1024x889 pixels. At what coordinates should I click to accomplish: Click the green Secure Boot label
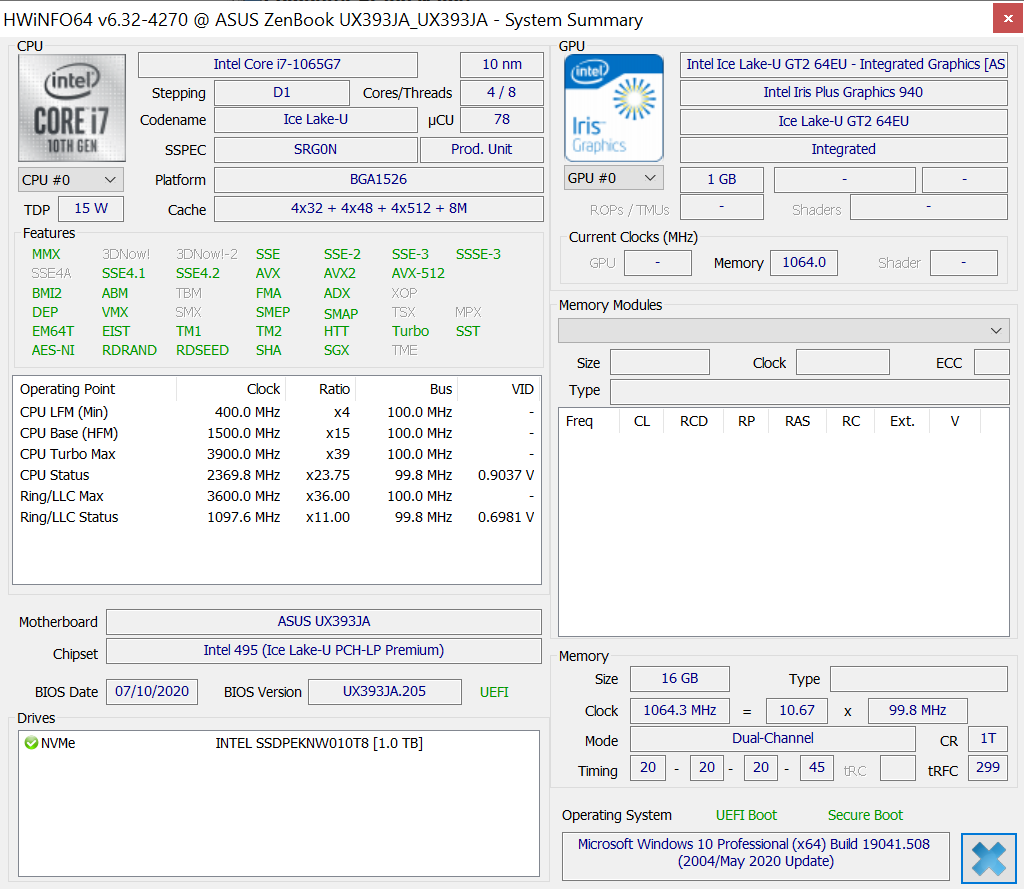[x=865, y=815]
